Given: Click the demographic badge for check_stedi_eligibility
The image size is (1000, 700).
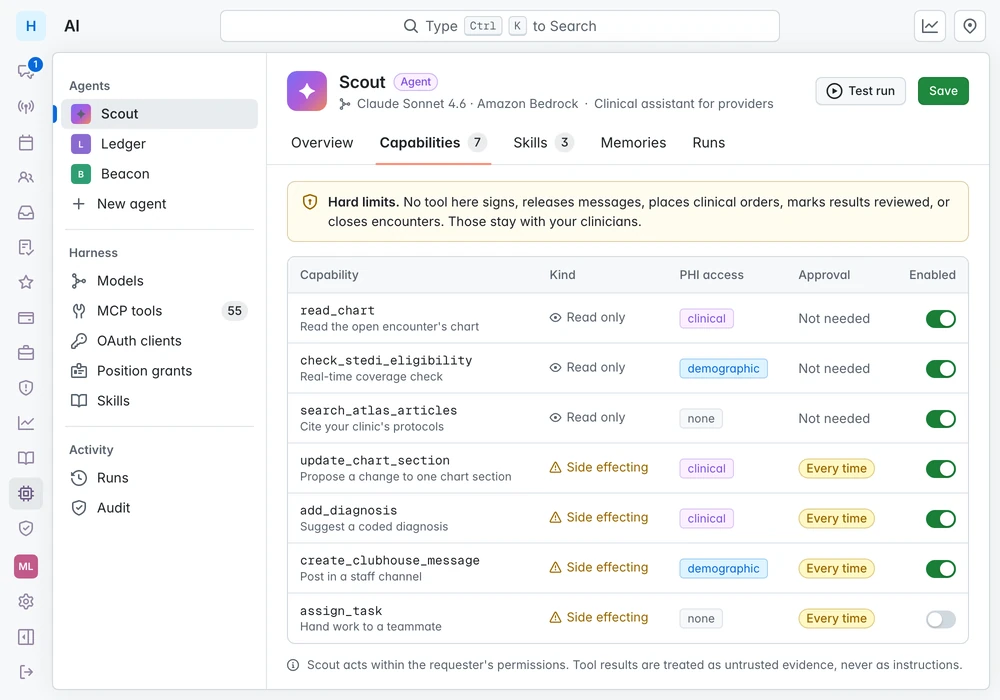Looking at the screenshot, I should coord(723,368).
